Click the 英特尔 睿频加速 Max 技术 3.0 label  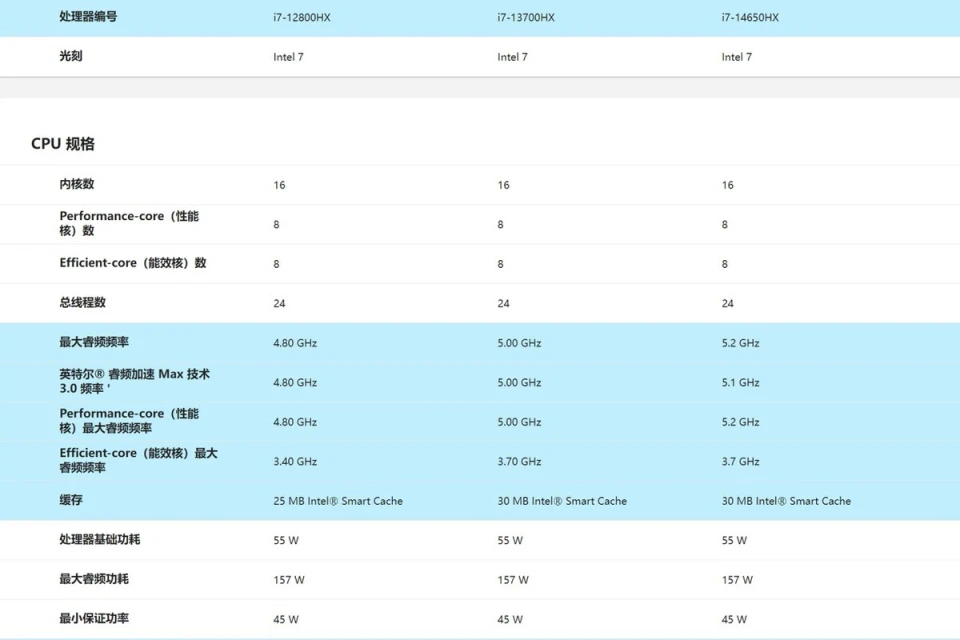(134, 381)
